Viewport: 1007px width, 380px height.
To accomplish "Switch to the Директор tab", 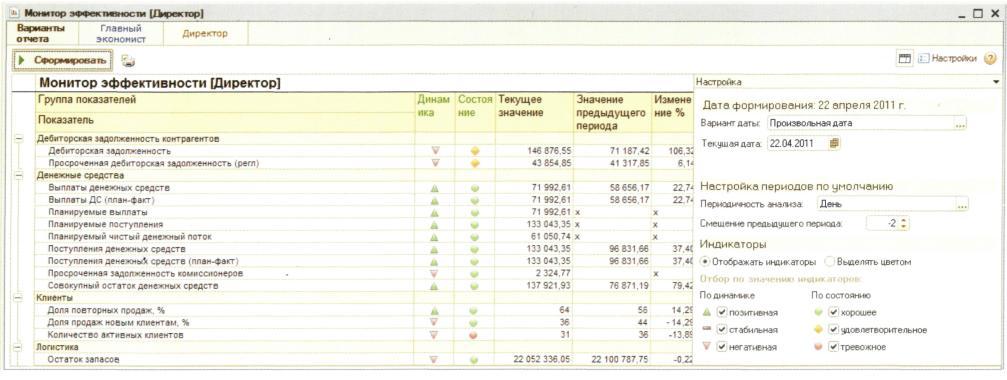I will [205, 34].
